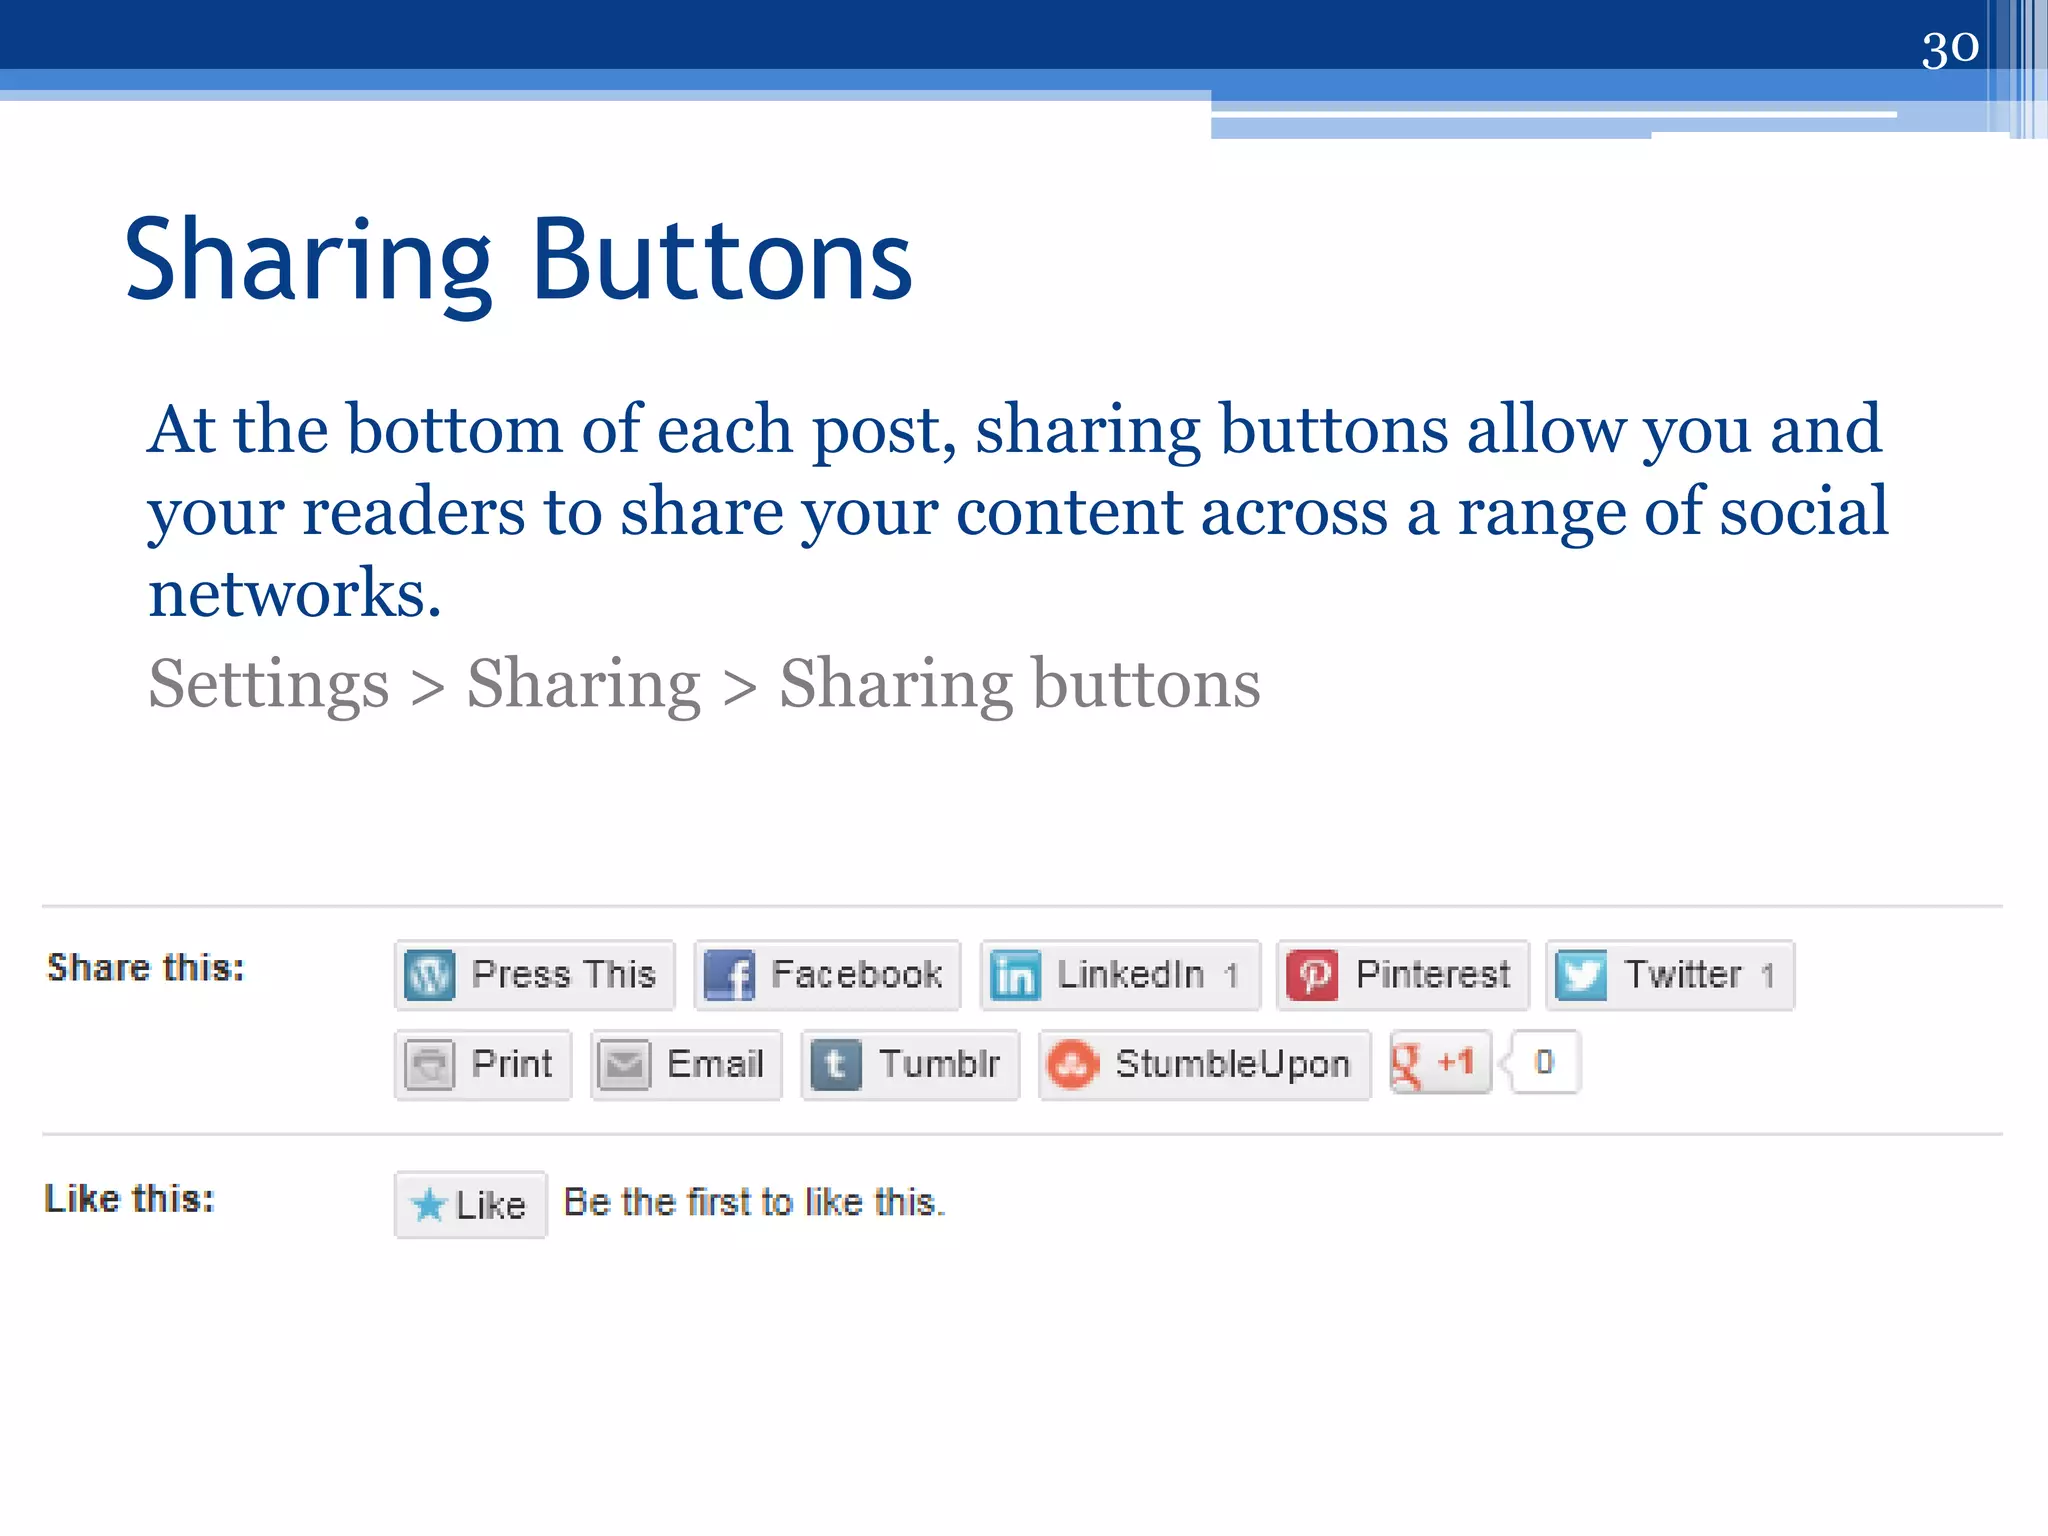Click the Email envelope icon
2048x1536 pixels.
pyautogui.click(x=625, y=1065)
